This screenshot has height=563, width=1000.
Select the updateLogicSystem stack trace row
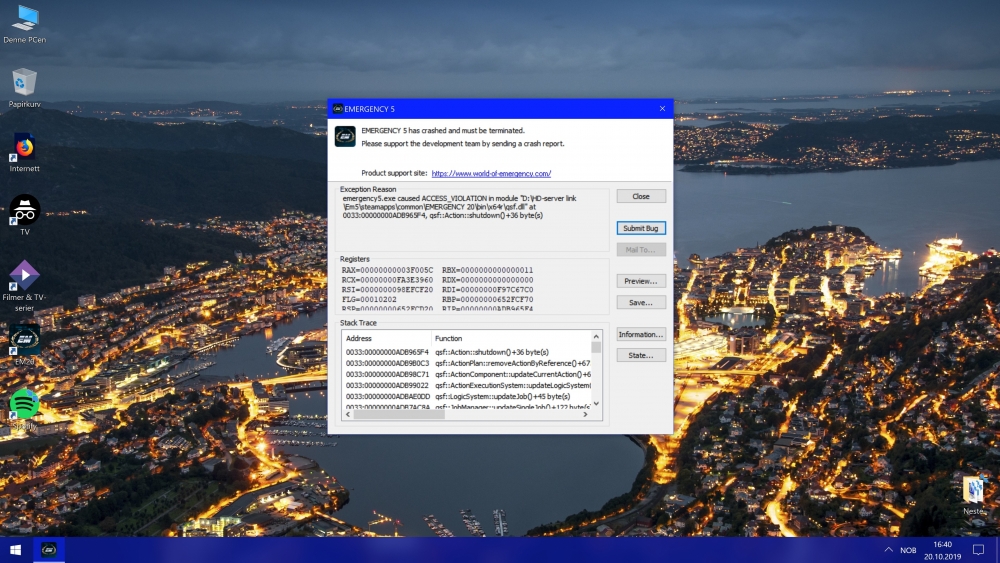coord(467,385)
